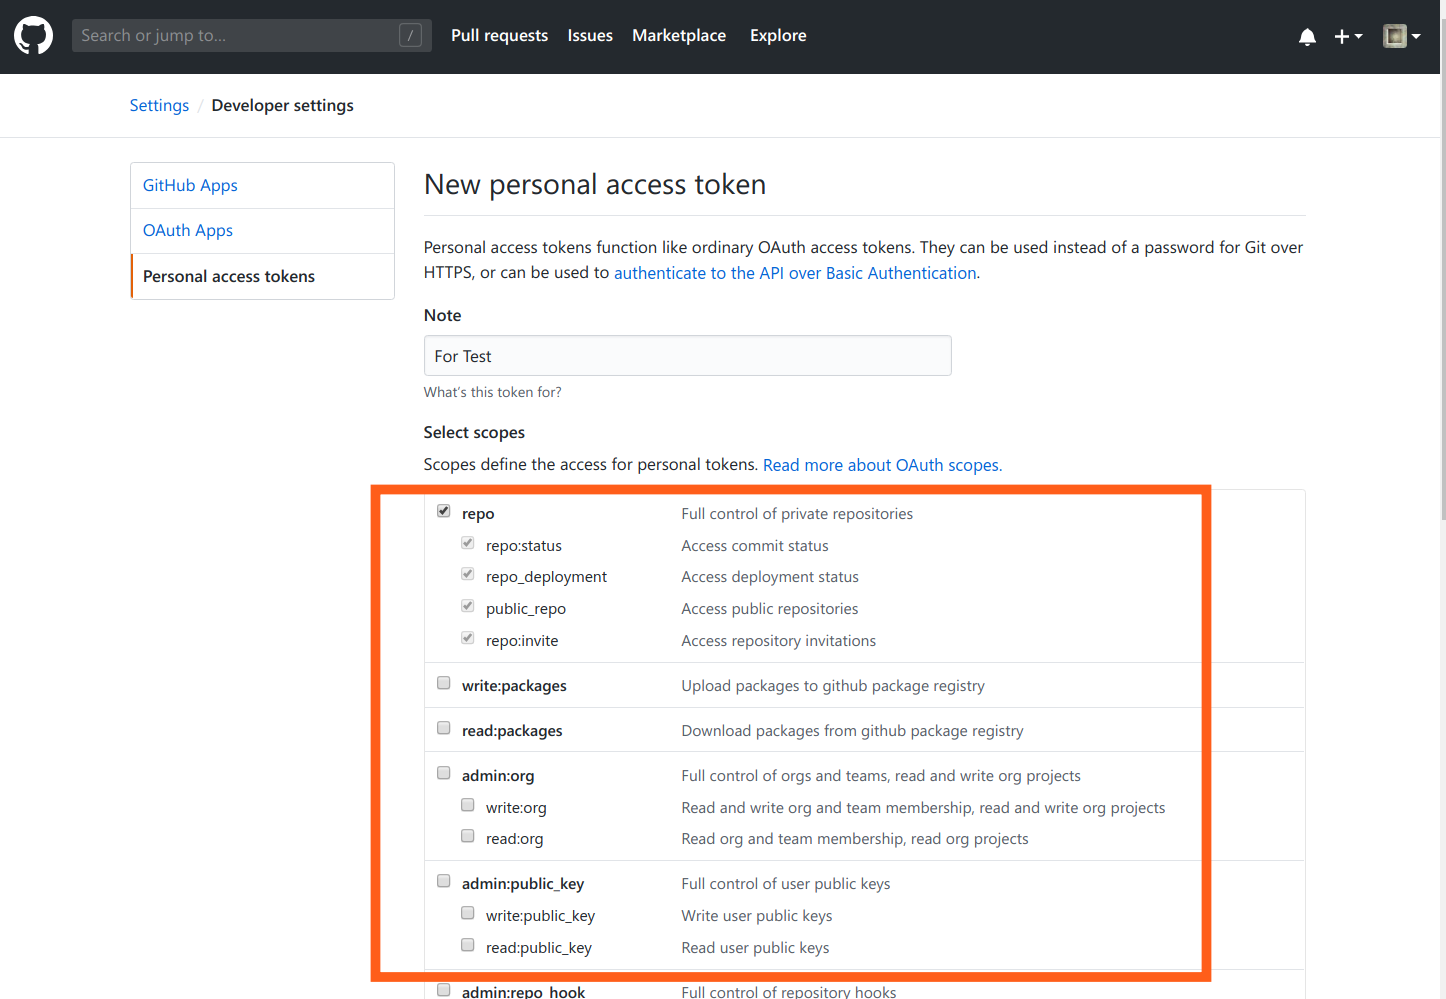The height and width of the screenshot is (999, 1446).
Task: Open the GitHub Octocat logo home
Action: point(33,36)
